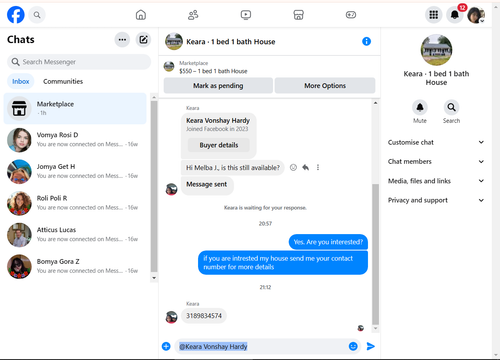Click chat list scrollbar up arrow

pyautogui.click(x=154, y=97)
